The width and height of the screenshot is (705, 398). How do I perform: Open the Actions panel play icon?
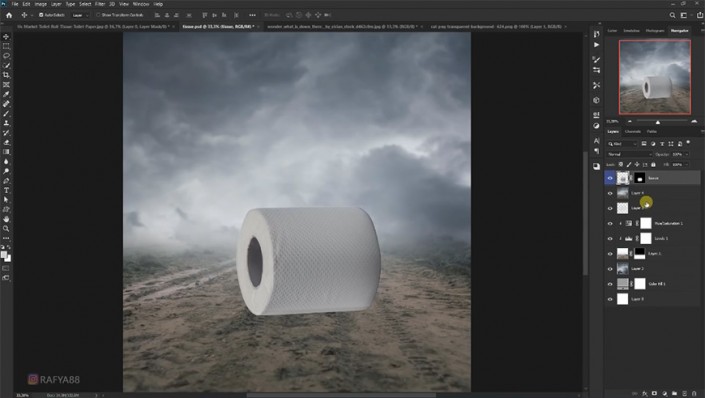pyautogui.click(x=596, y=45)
